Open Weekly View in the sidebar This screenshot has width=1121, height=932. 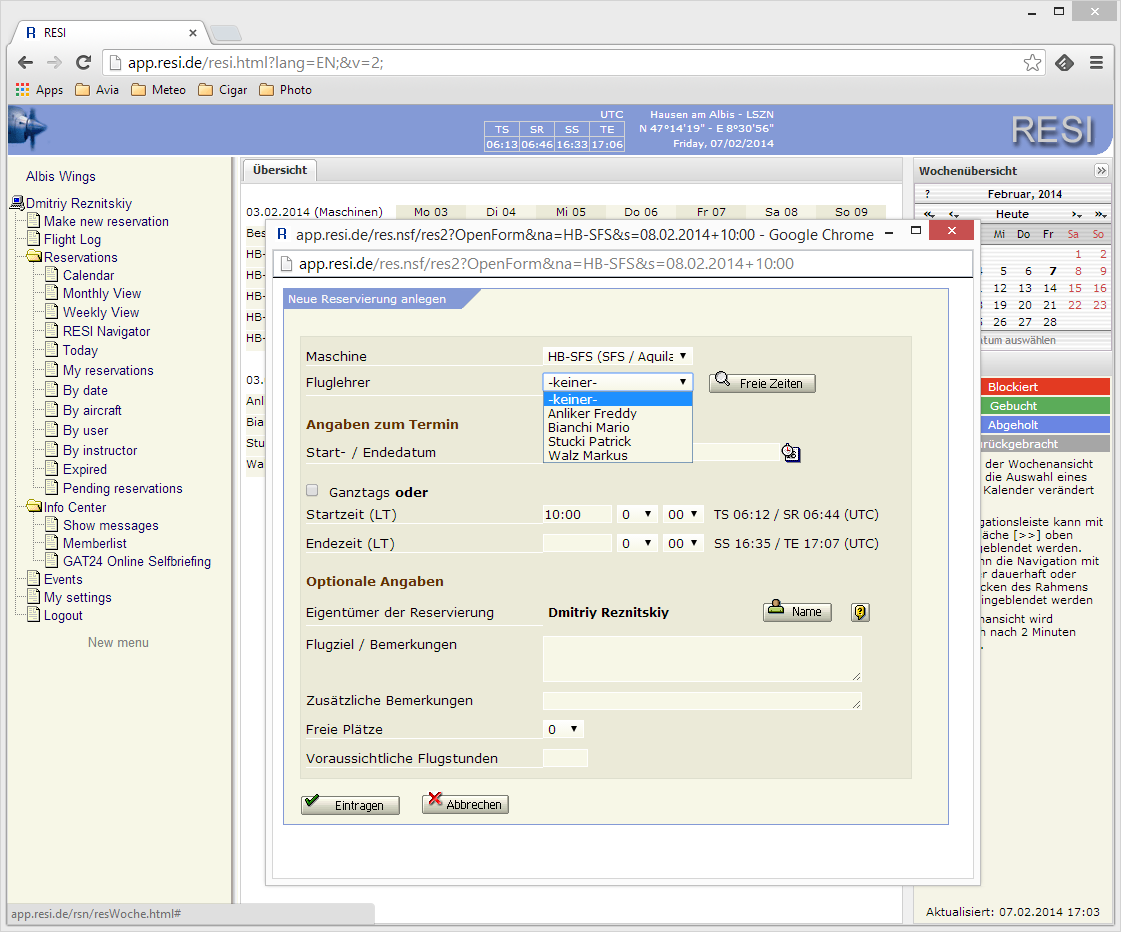coord(101,312)
